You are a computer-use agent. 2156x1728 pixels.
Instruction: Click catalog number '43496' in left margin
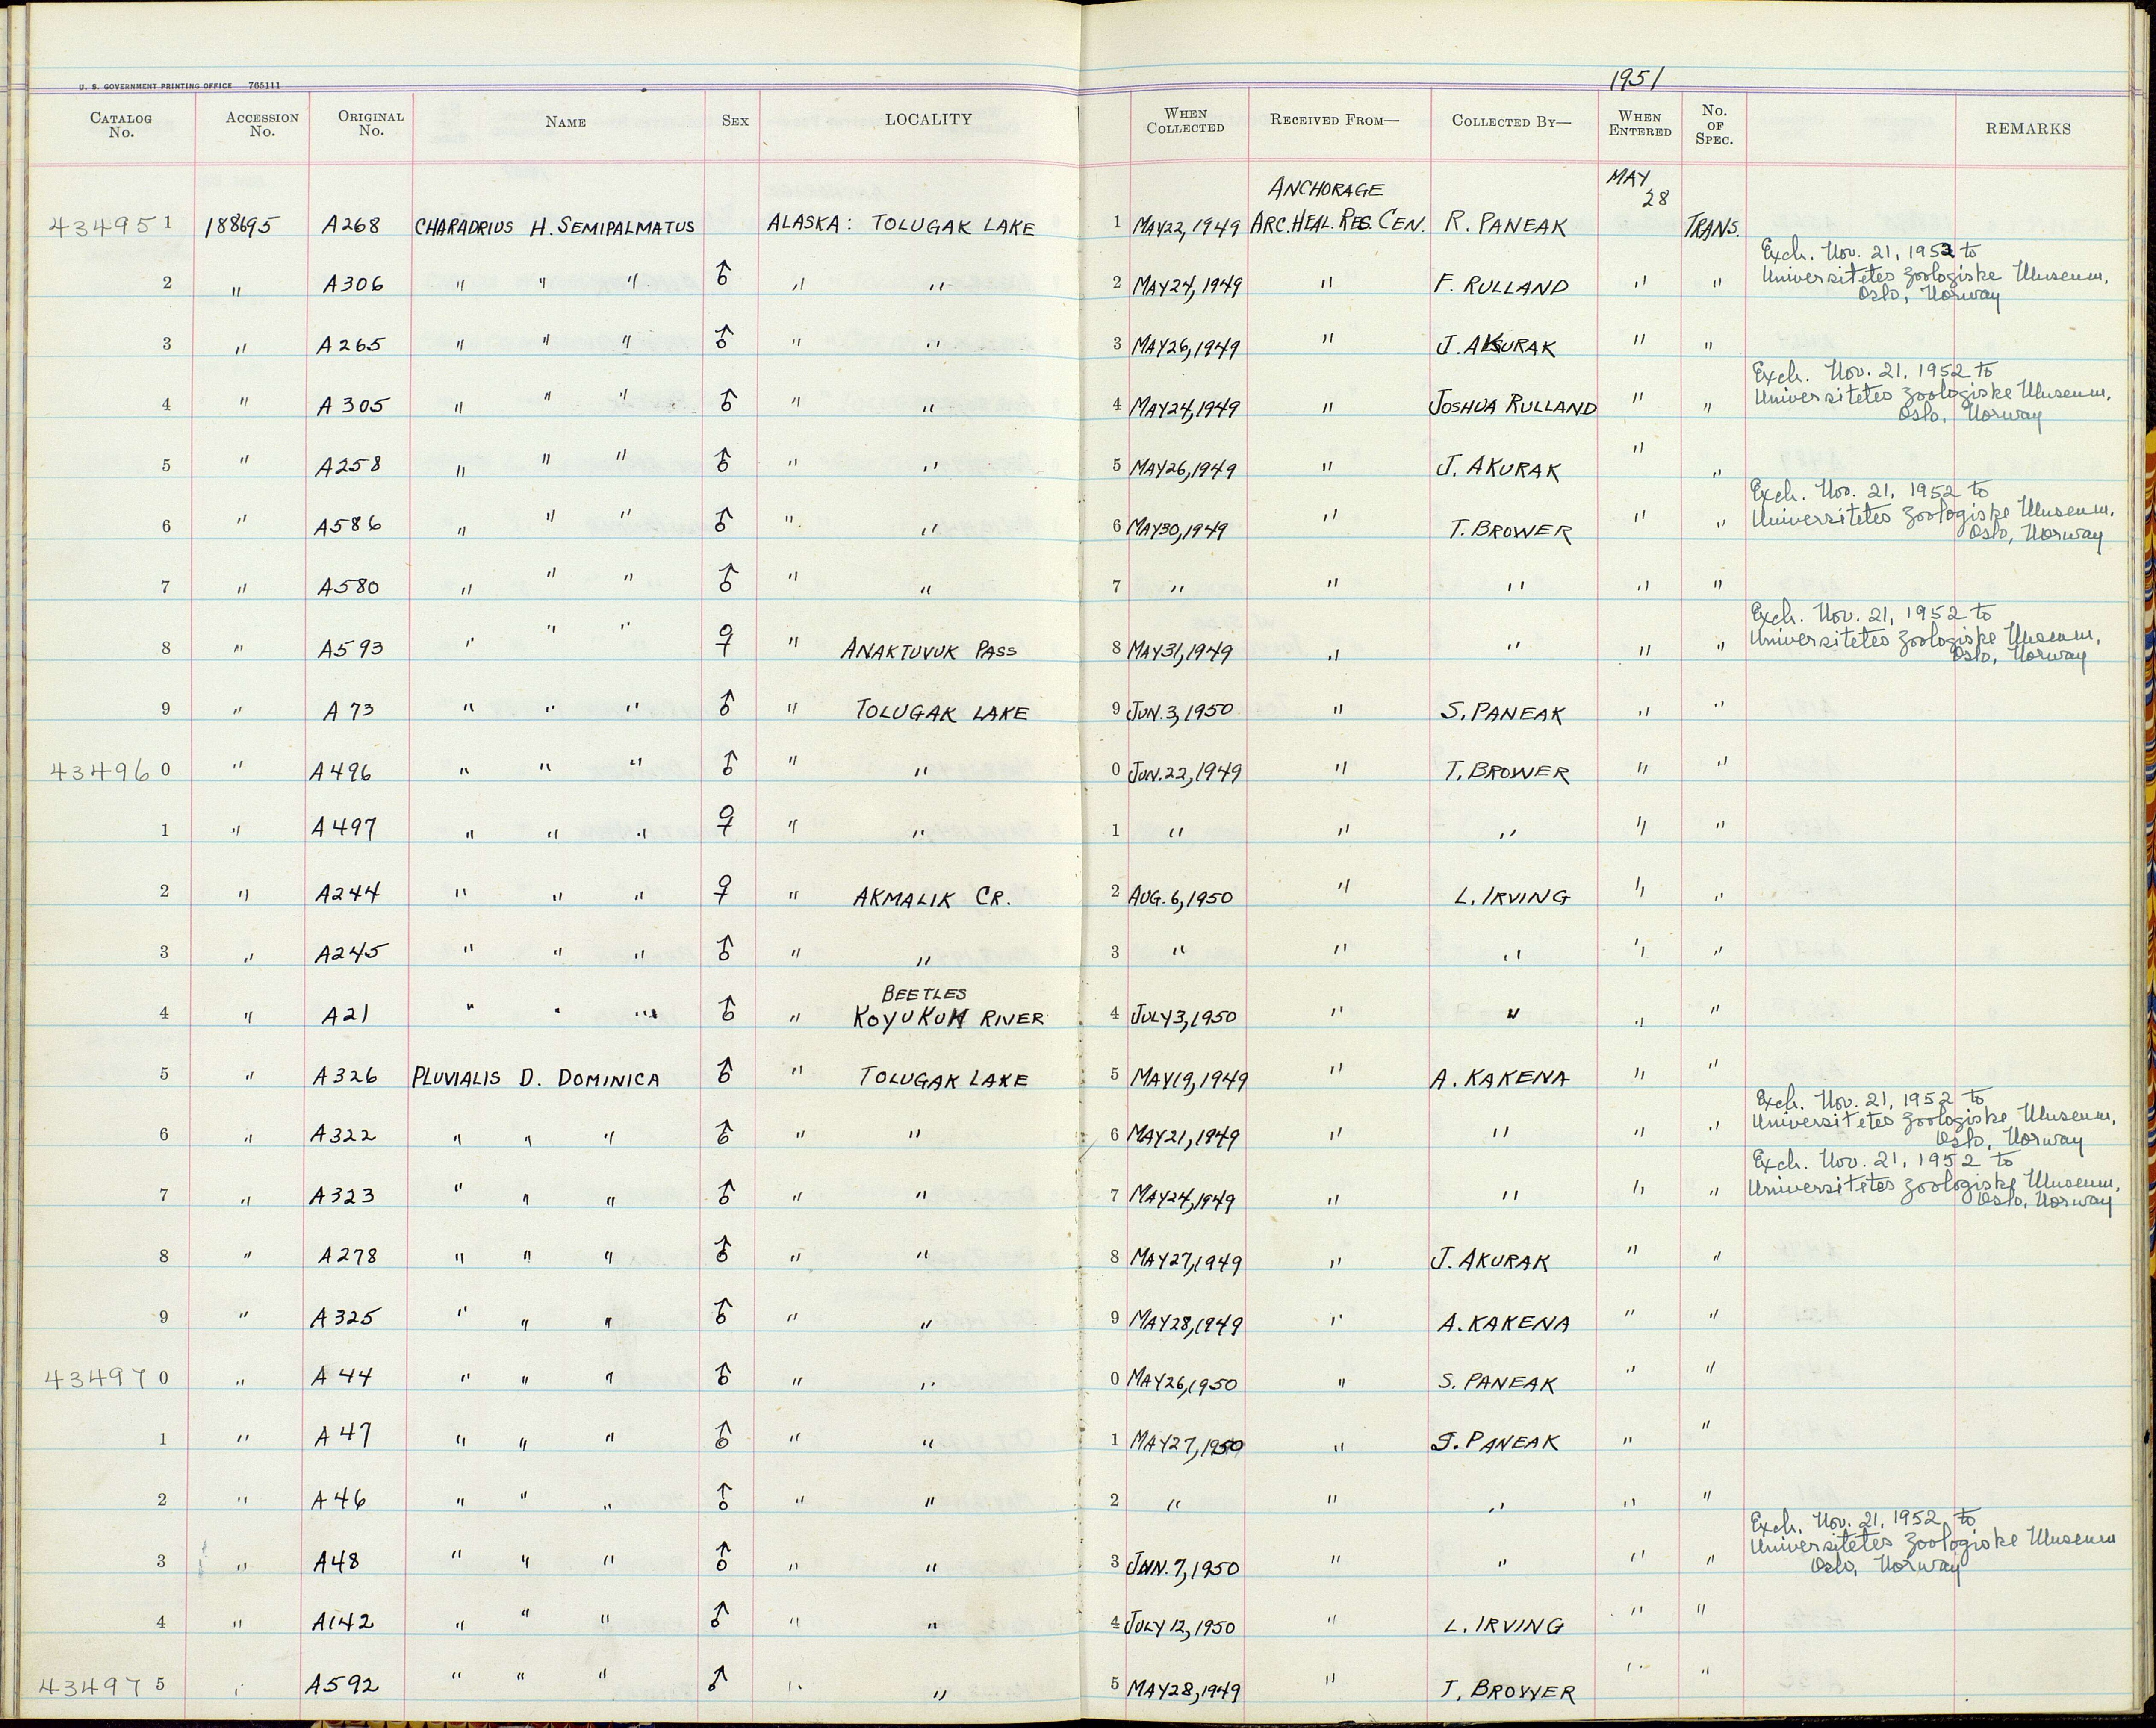(99, 770)
